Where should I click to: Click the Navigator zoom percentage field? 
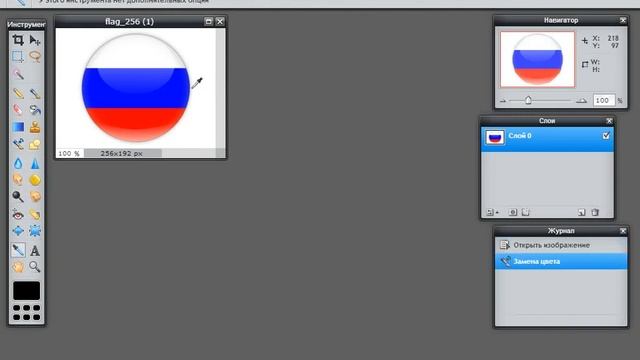[603, 100]
